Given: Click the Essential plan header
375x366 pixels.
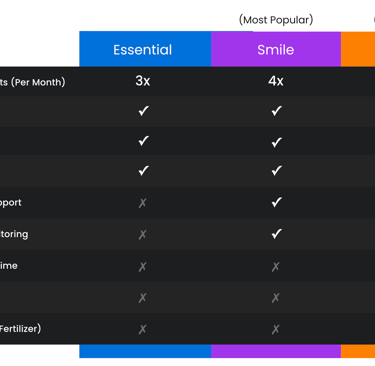Looking at the screenshot, I should [x=145, y=49].
